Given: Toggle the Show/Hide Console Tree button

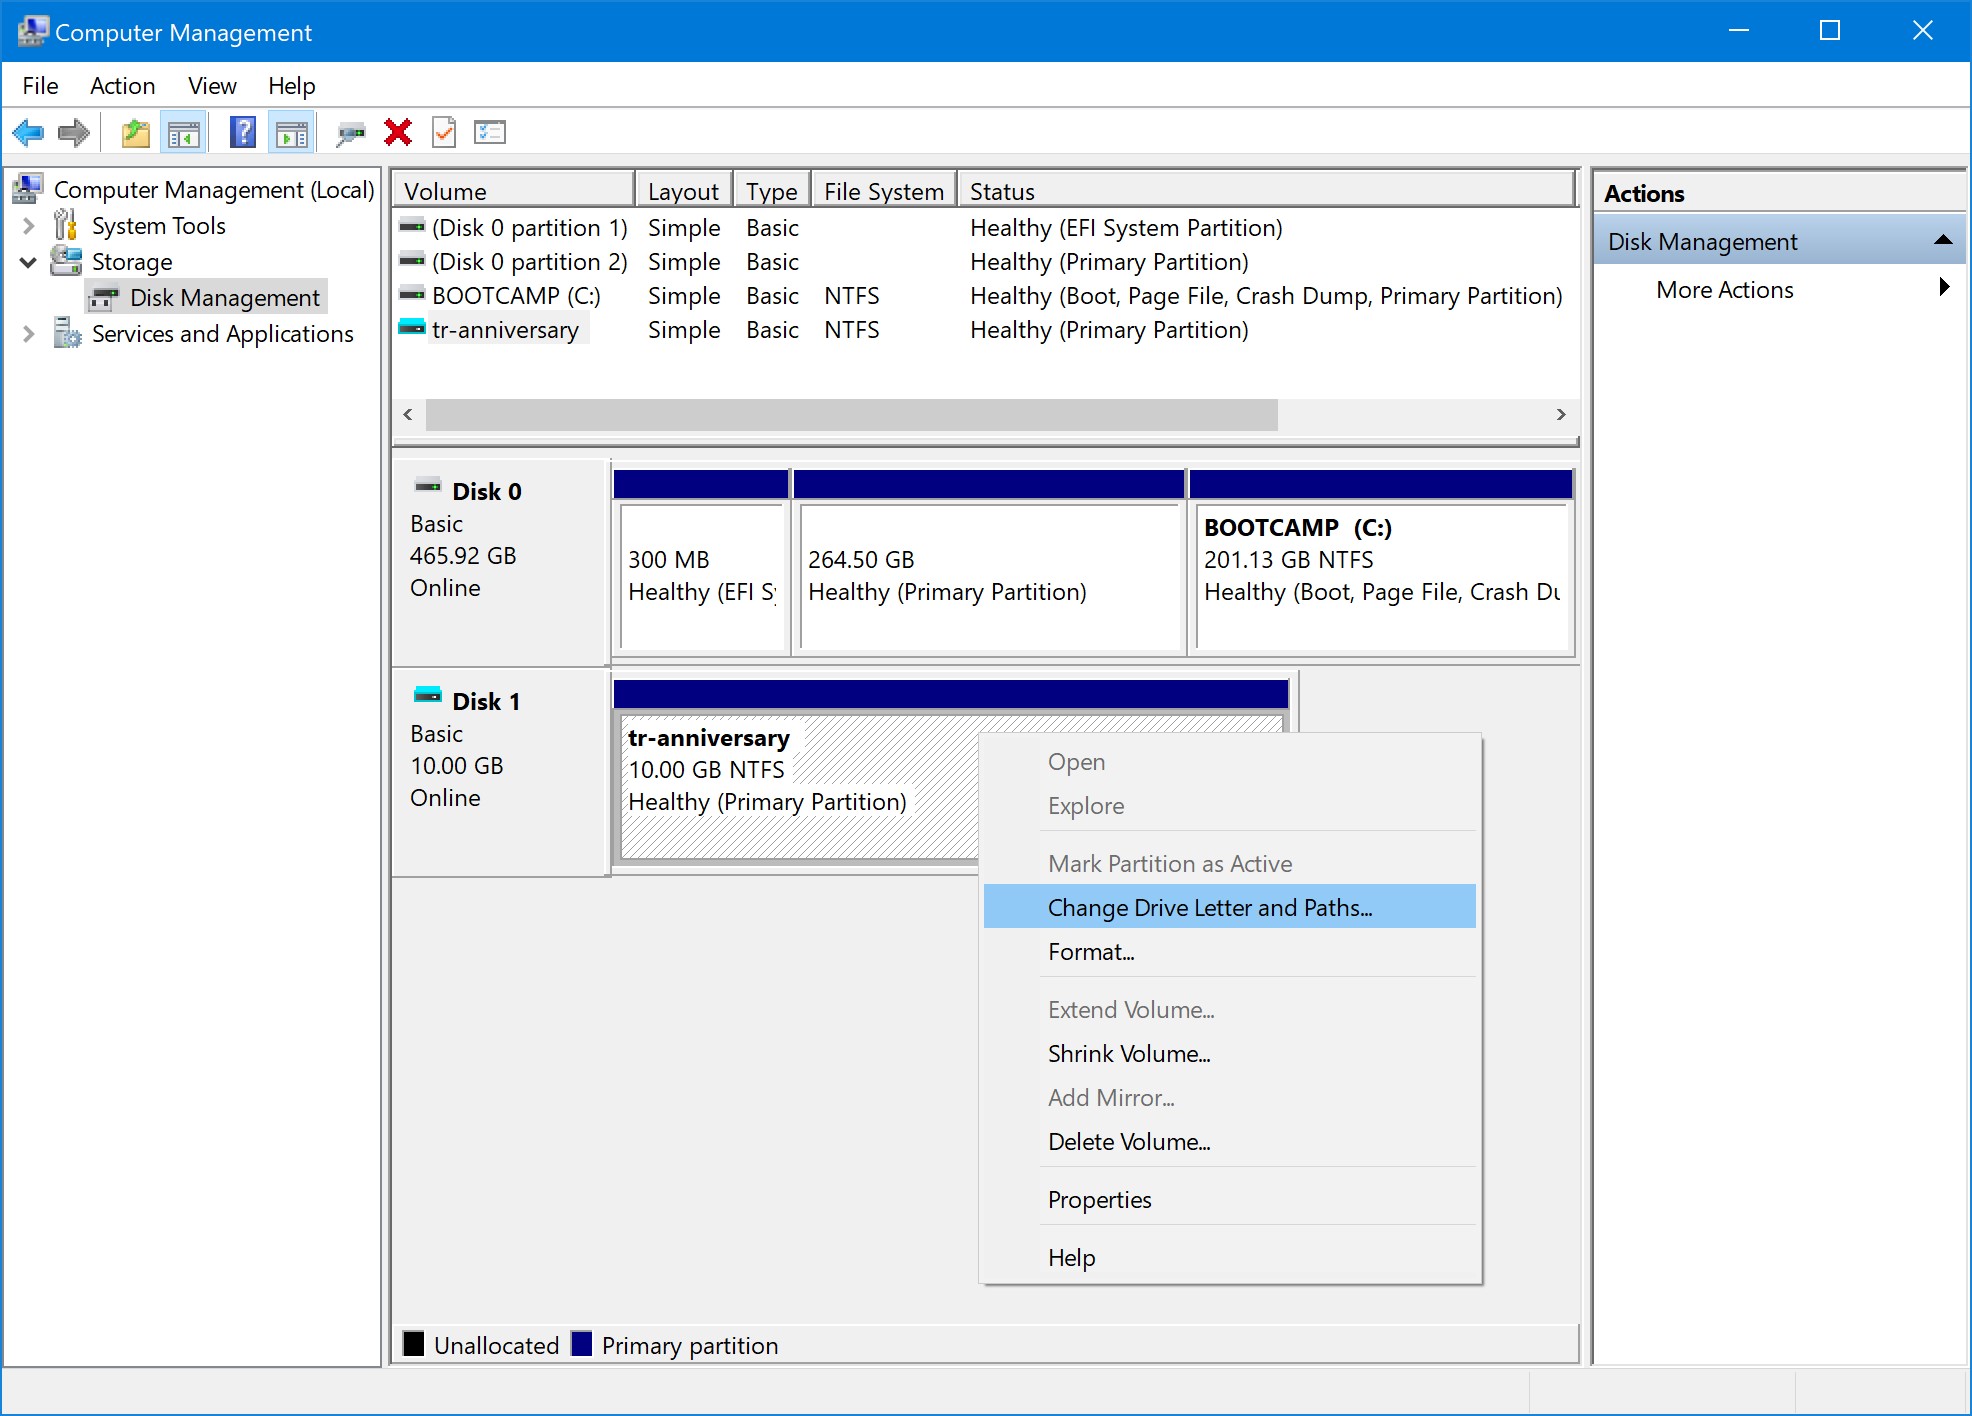Looking at the screenshot, I should pos(184,132).
